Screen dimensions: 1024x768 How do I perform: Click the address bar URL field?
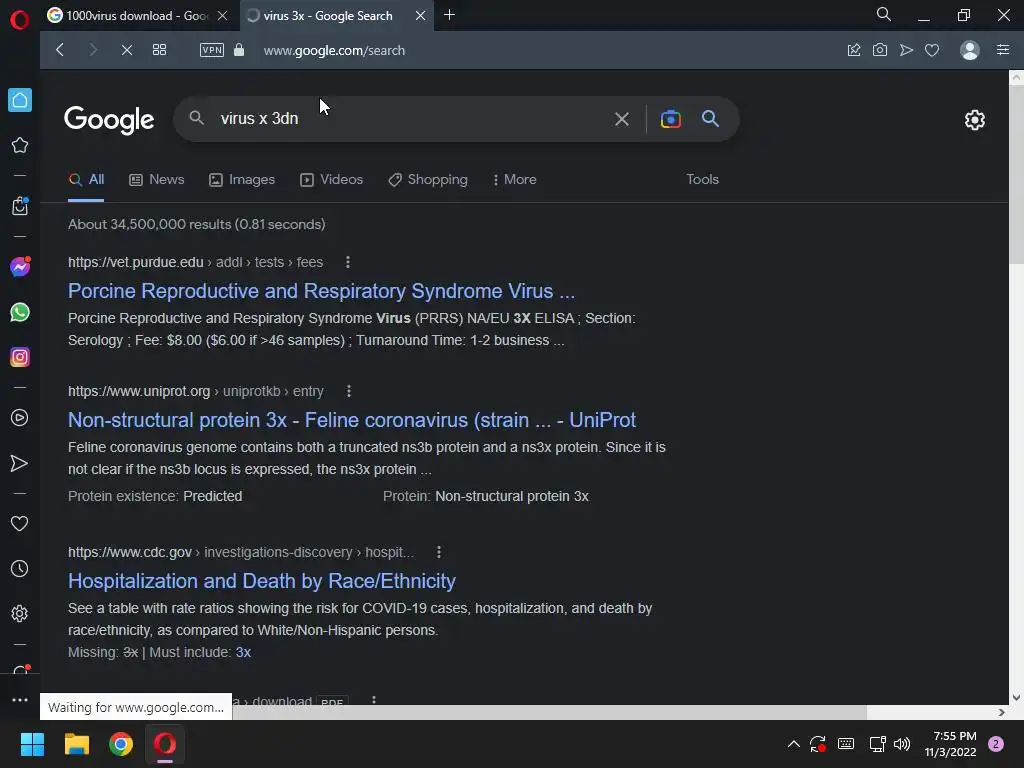(x=334, y=50)
